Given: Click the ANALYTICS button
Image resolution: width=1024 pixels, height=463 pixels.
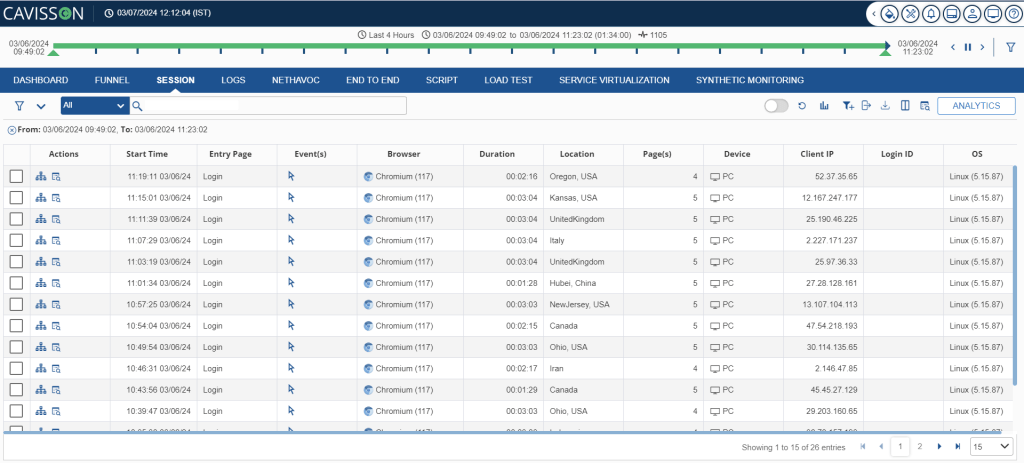Looking at the screenshot, I should [x=976, y=106].
